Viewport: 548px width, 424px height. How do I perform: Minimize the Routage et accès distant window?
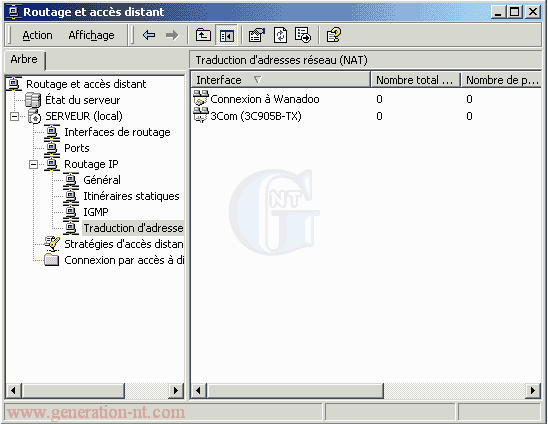498,12
